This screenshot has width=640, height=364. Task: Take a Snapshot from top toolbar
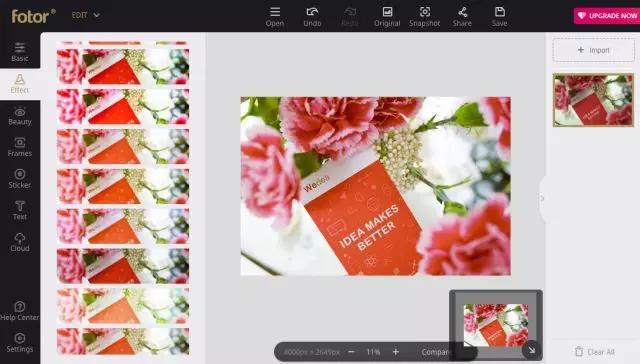point(424,16)
